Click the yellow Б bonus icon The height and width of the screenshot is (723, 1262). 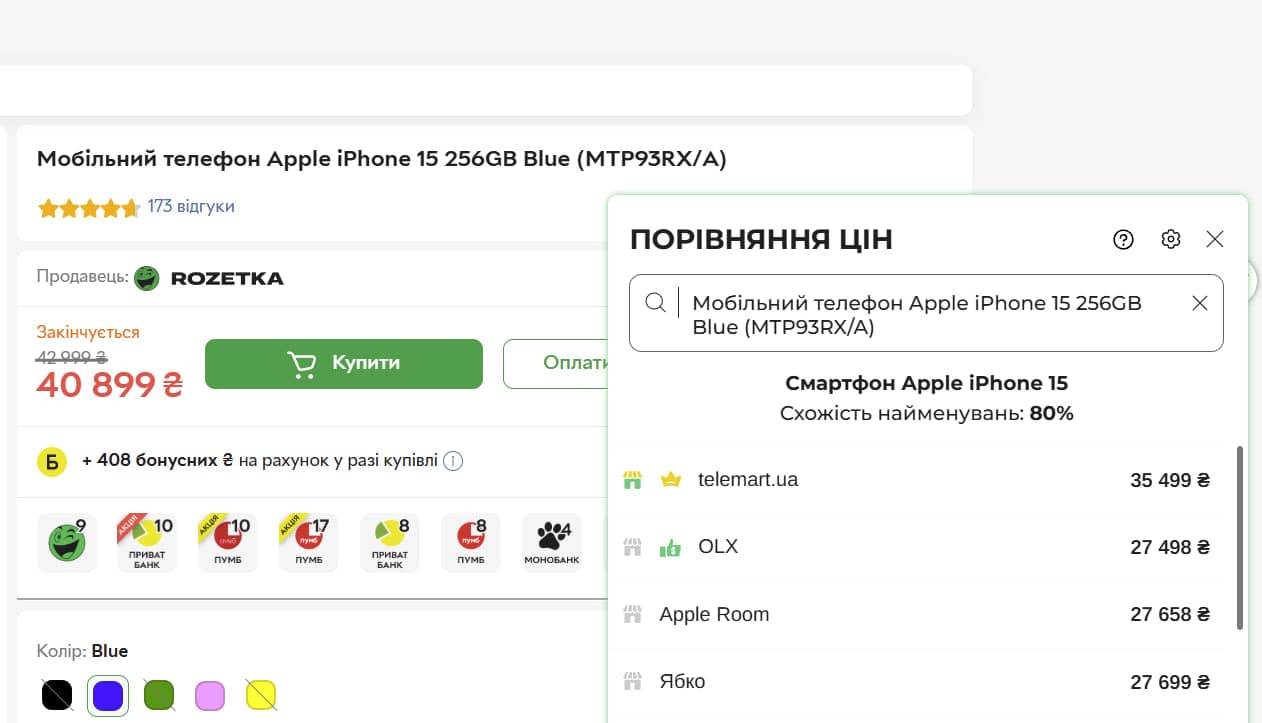(x=51, y=461)
